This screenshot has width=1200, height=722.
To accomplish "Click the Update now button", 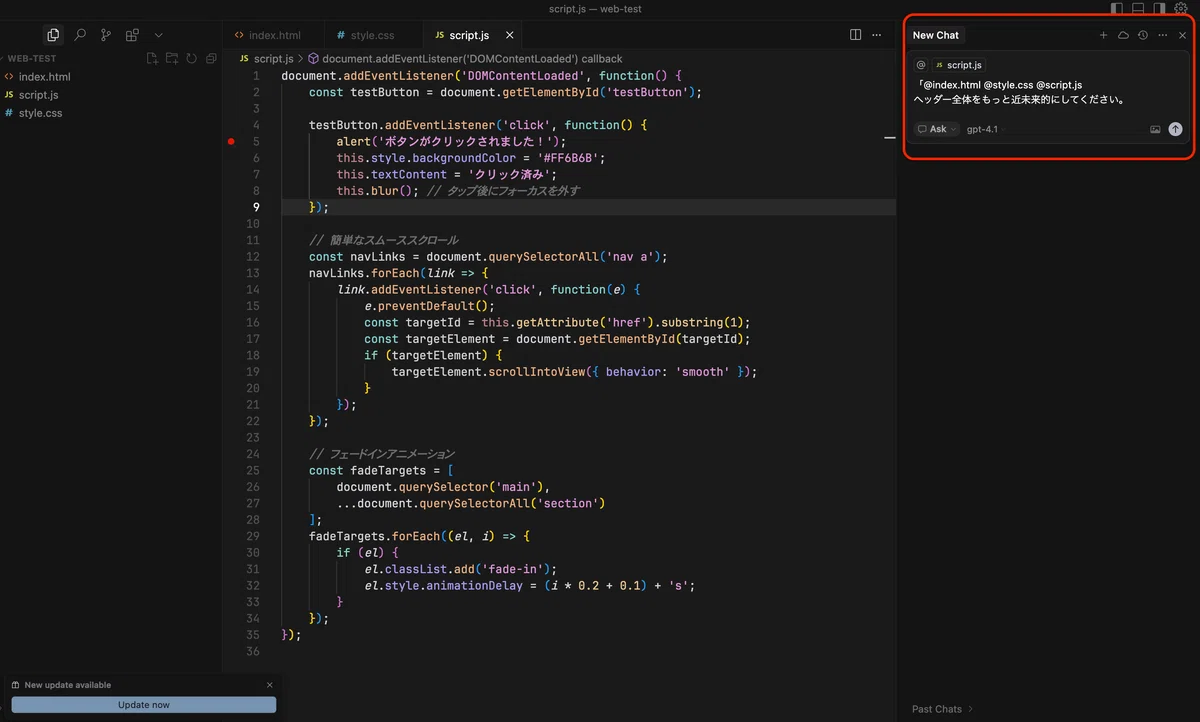I will 144,705.
